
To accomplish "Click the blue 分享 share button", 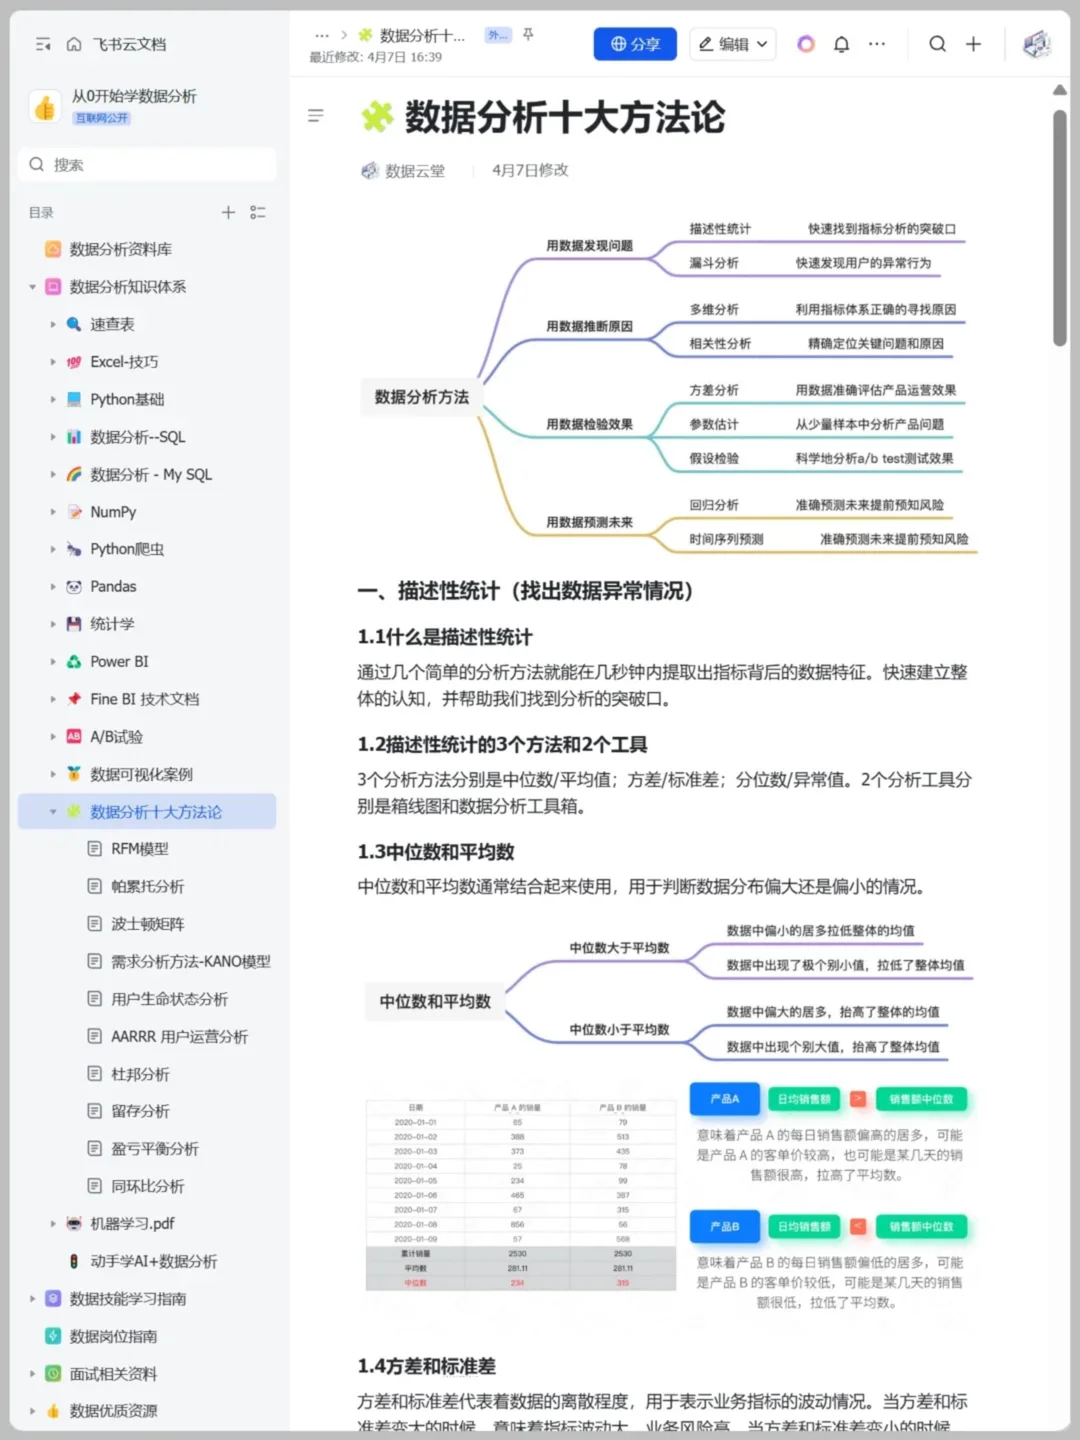I will pos(635,44).
